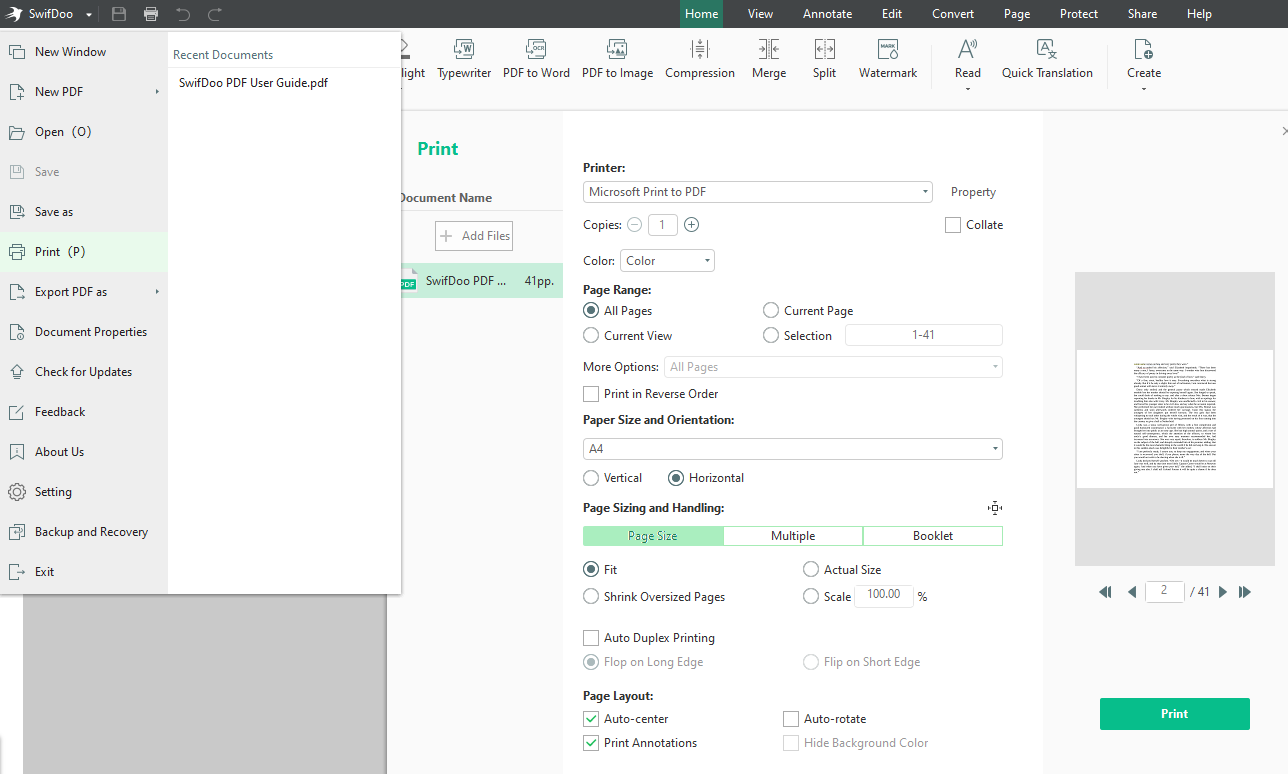1288x774 pixels.
Task: Decrease copies with minus icon
Action: [635, 225]
